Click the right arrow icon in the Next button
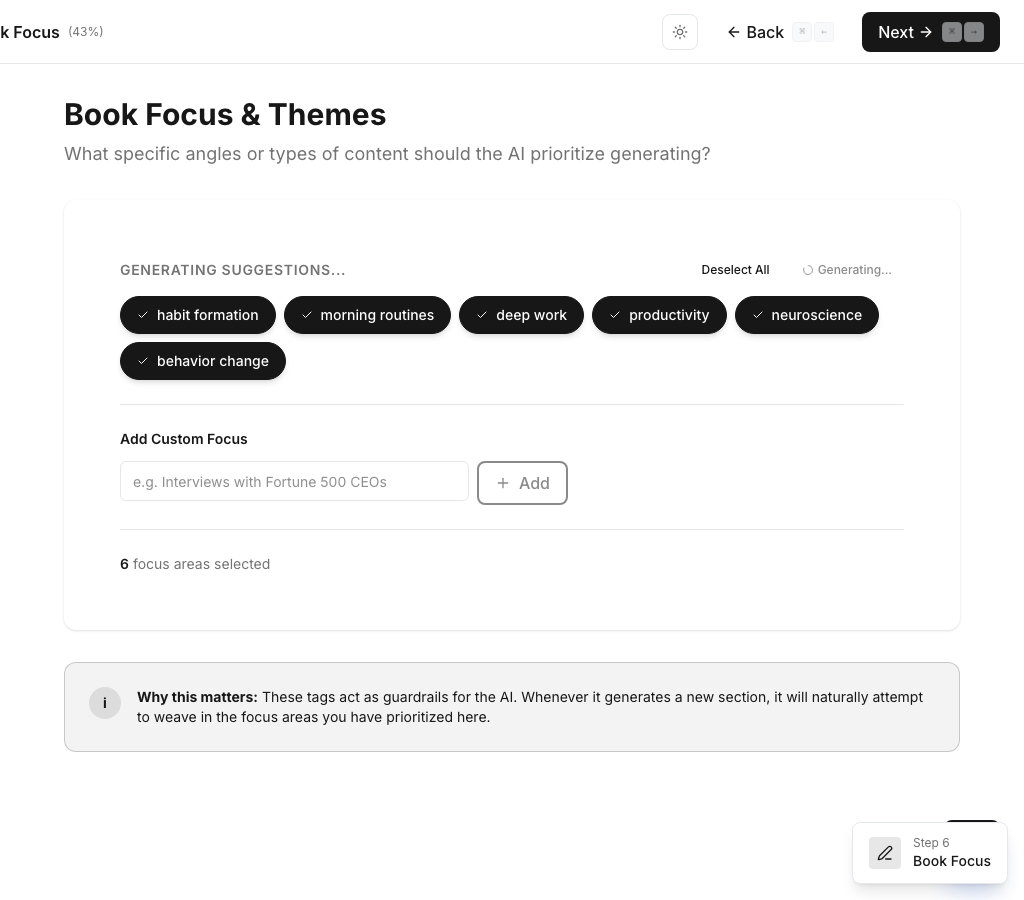Viewport: 1024px width, 900px height. [x=925, y=32]
